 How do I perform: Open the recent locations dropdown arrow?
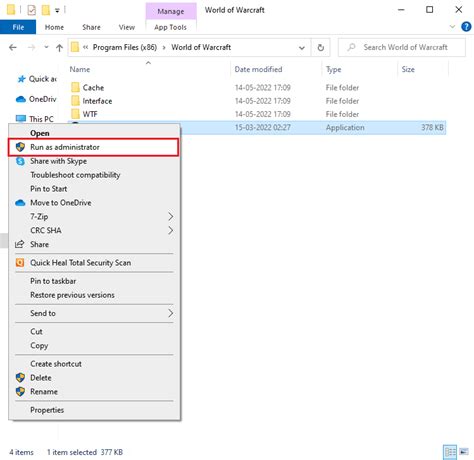pos(46,48)
